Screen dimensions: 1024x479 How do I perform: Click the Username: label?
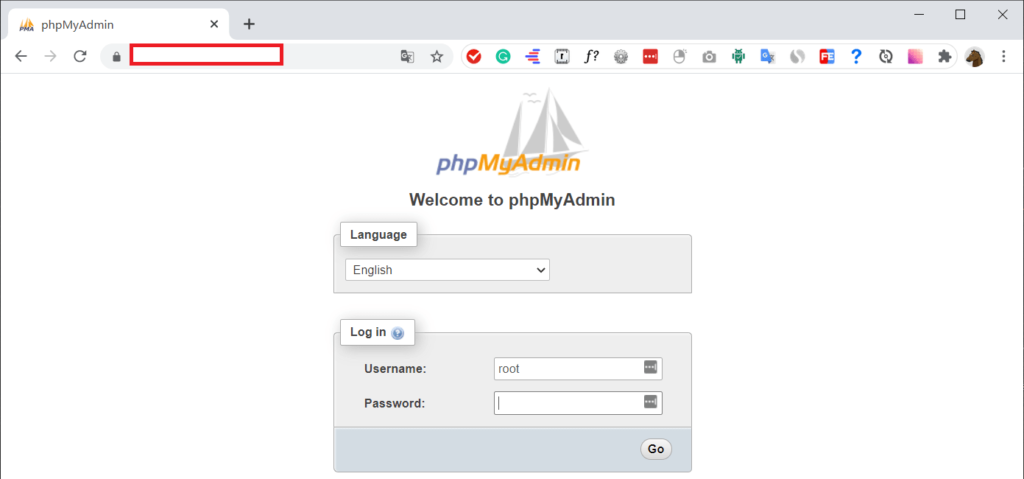pos(395,369)
